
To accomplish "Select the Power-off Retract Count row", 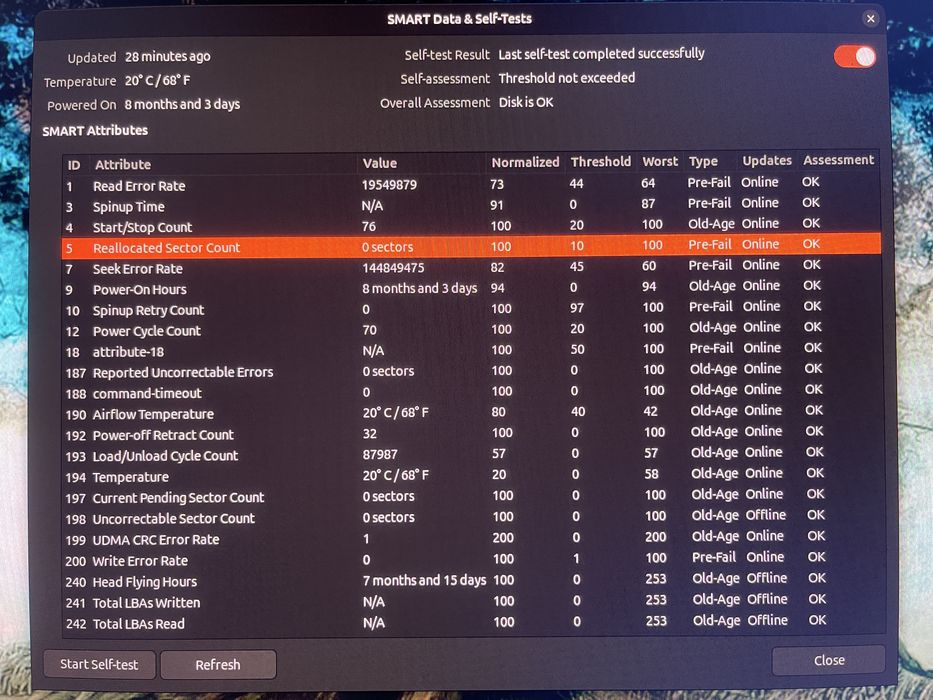I will pos(471,434).
